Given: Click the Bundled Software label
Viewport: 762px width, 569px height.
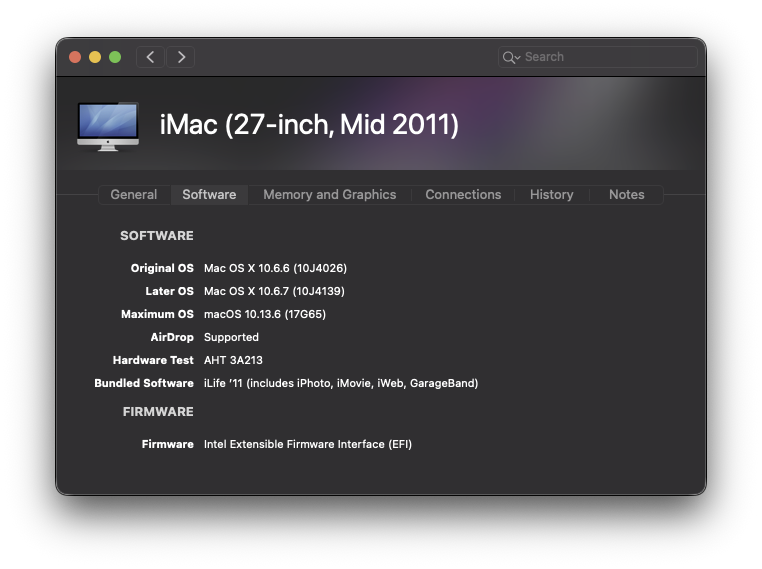Looking at the screenshot, I should (x=144, y=383).
